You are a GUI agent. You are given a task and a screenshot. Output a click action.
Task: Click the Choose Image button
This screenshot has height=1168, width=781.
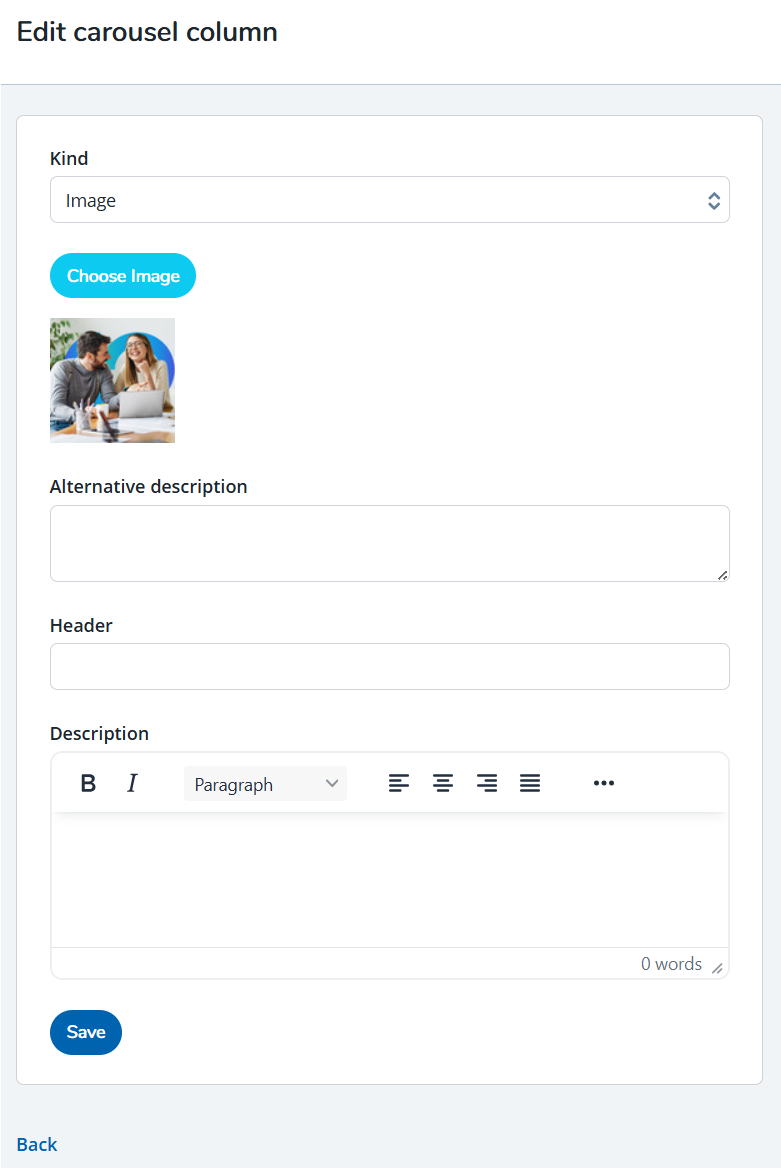(123, 276)
